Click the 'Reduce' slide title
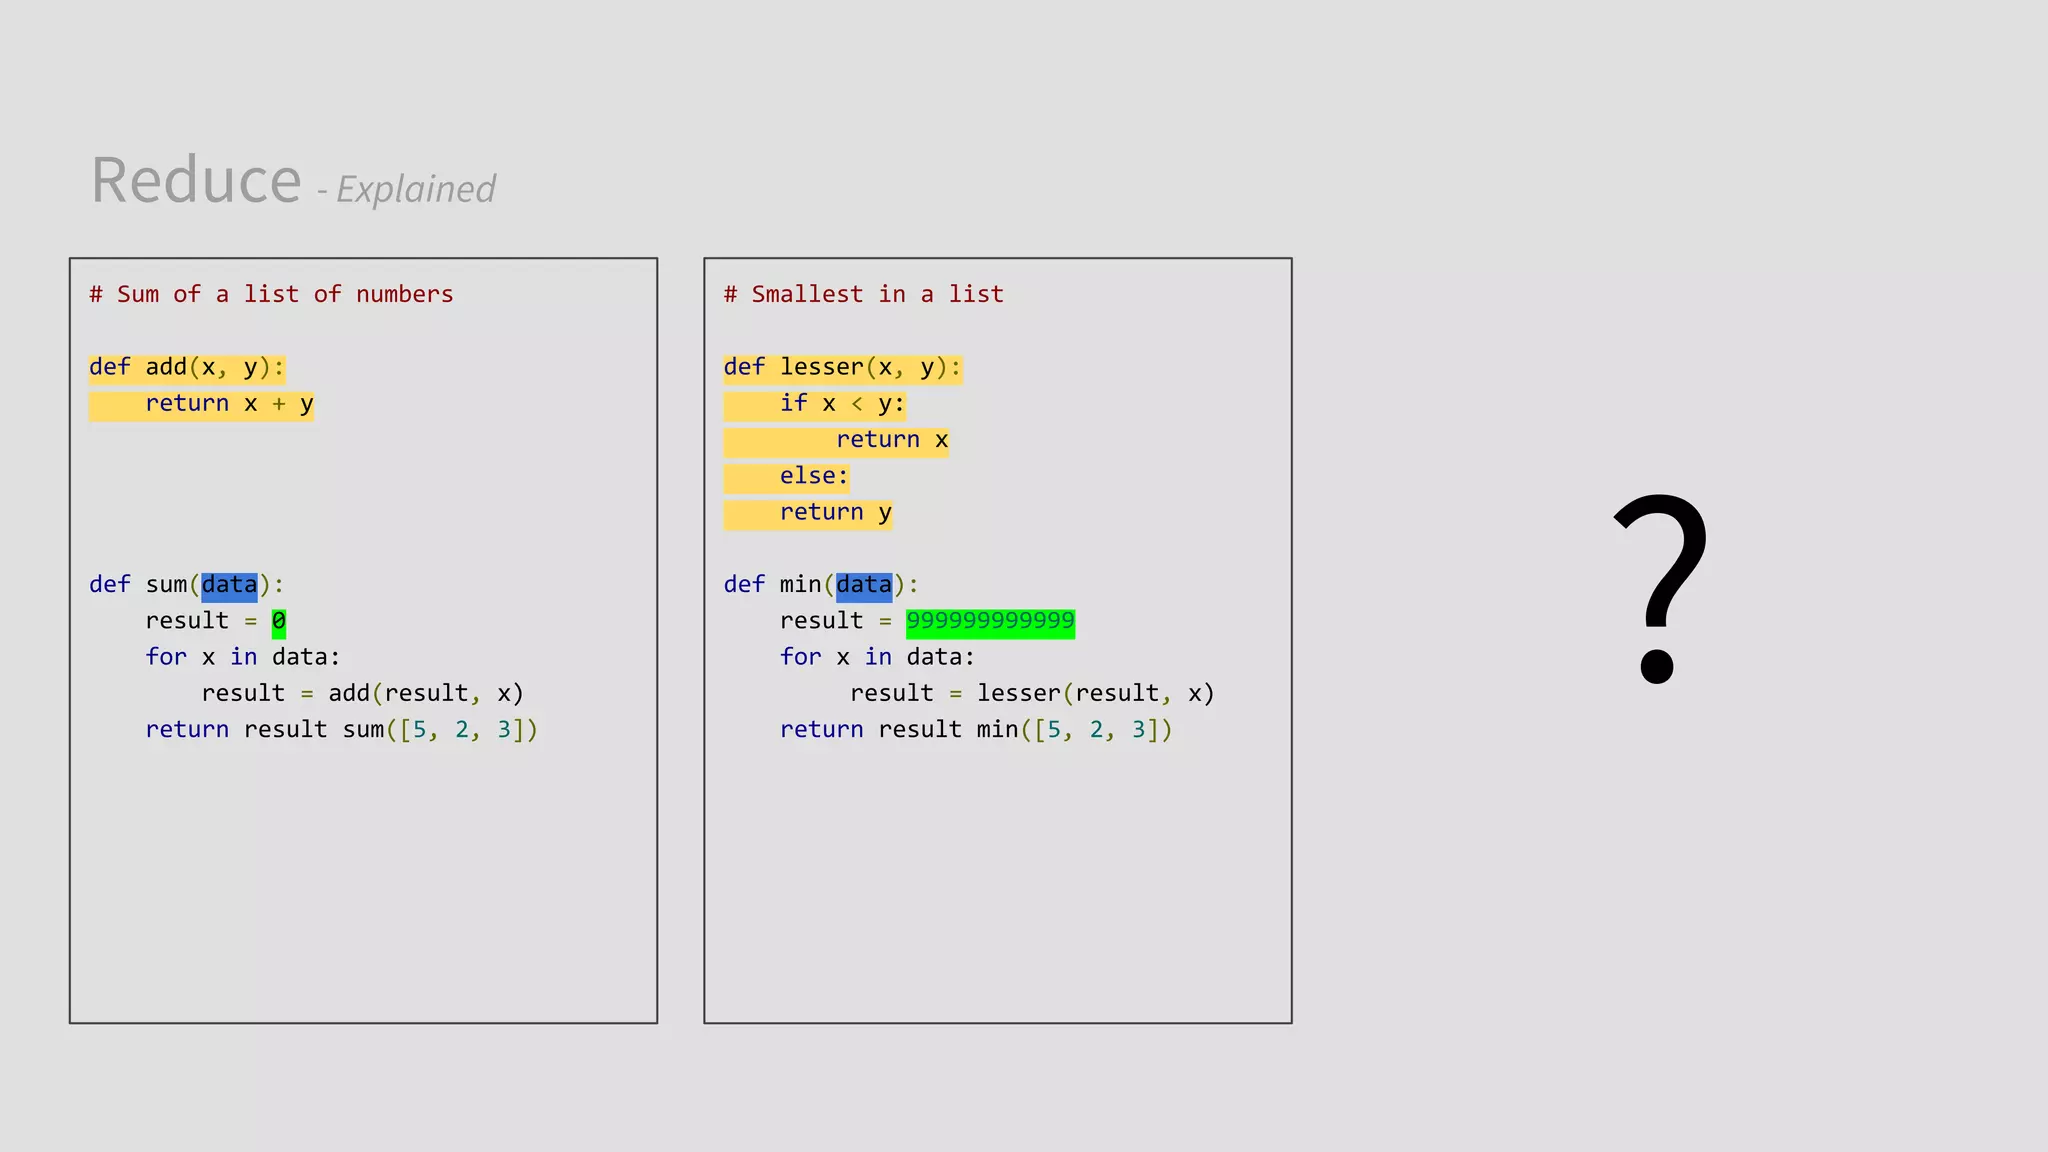Image resolution: width=2048 pixels, height=1152 pixels. click(x=196, y=181)
